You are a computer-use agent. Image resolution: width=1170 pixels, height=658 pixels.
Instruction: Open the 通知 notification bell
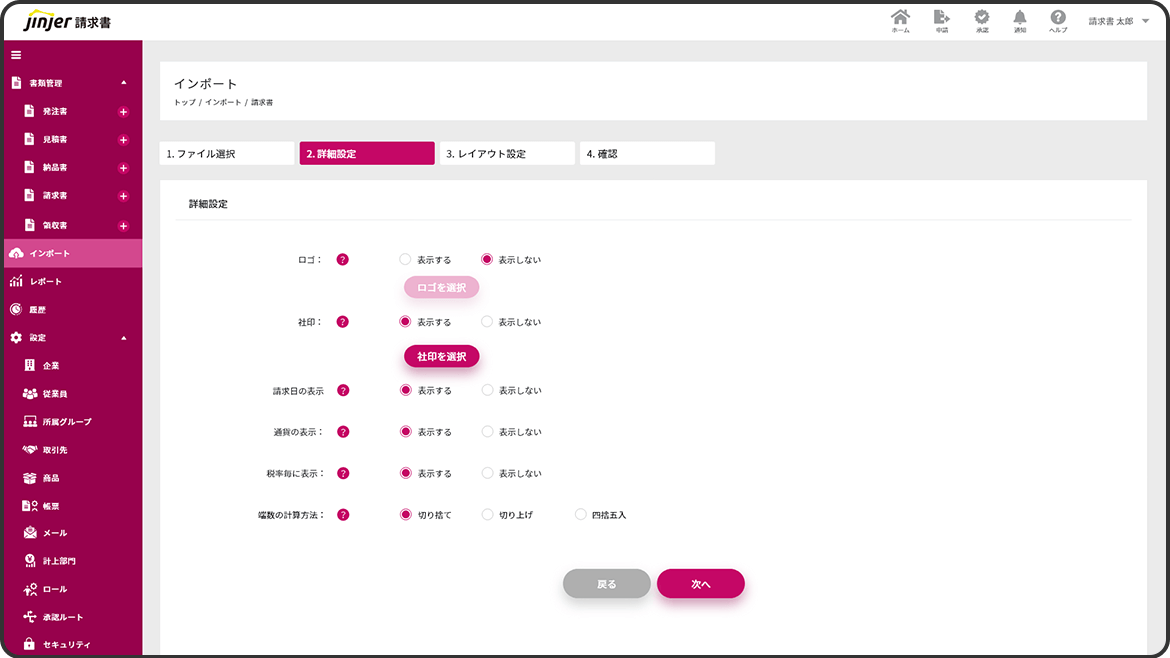point(1019,19)
